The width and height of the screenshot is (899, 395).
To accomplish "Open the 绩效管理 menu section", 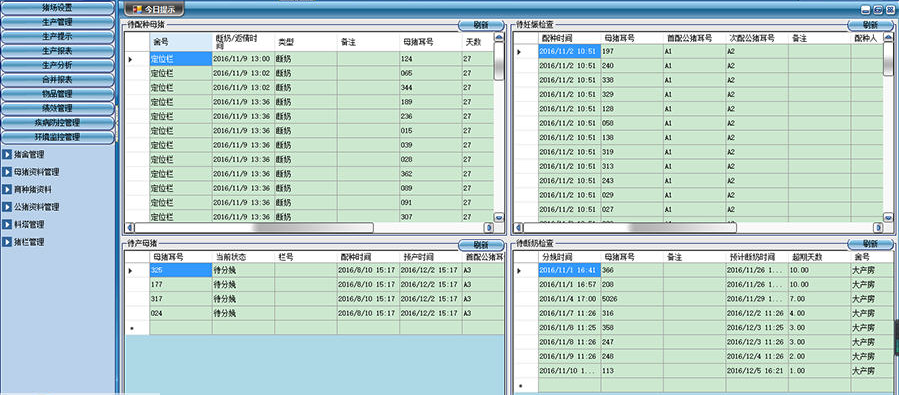I will (57, 108).
